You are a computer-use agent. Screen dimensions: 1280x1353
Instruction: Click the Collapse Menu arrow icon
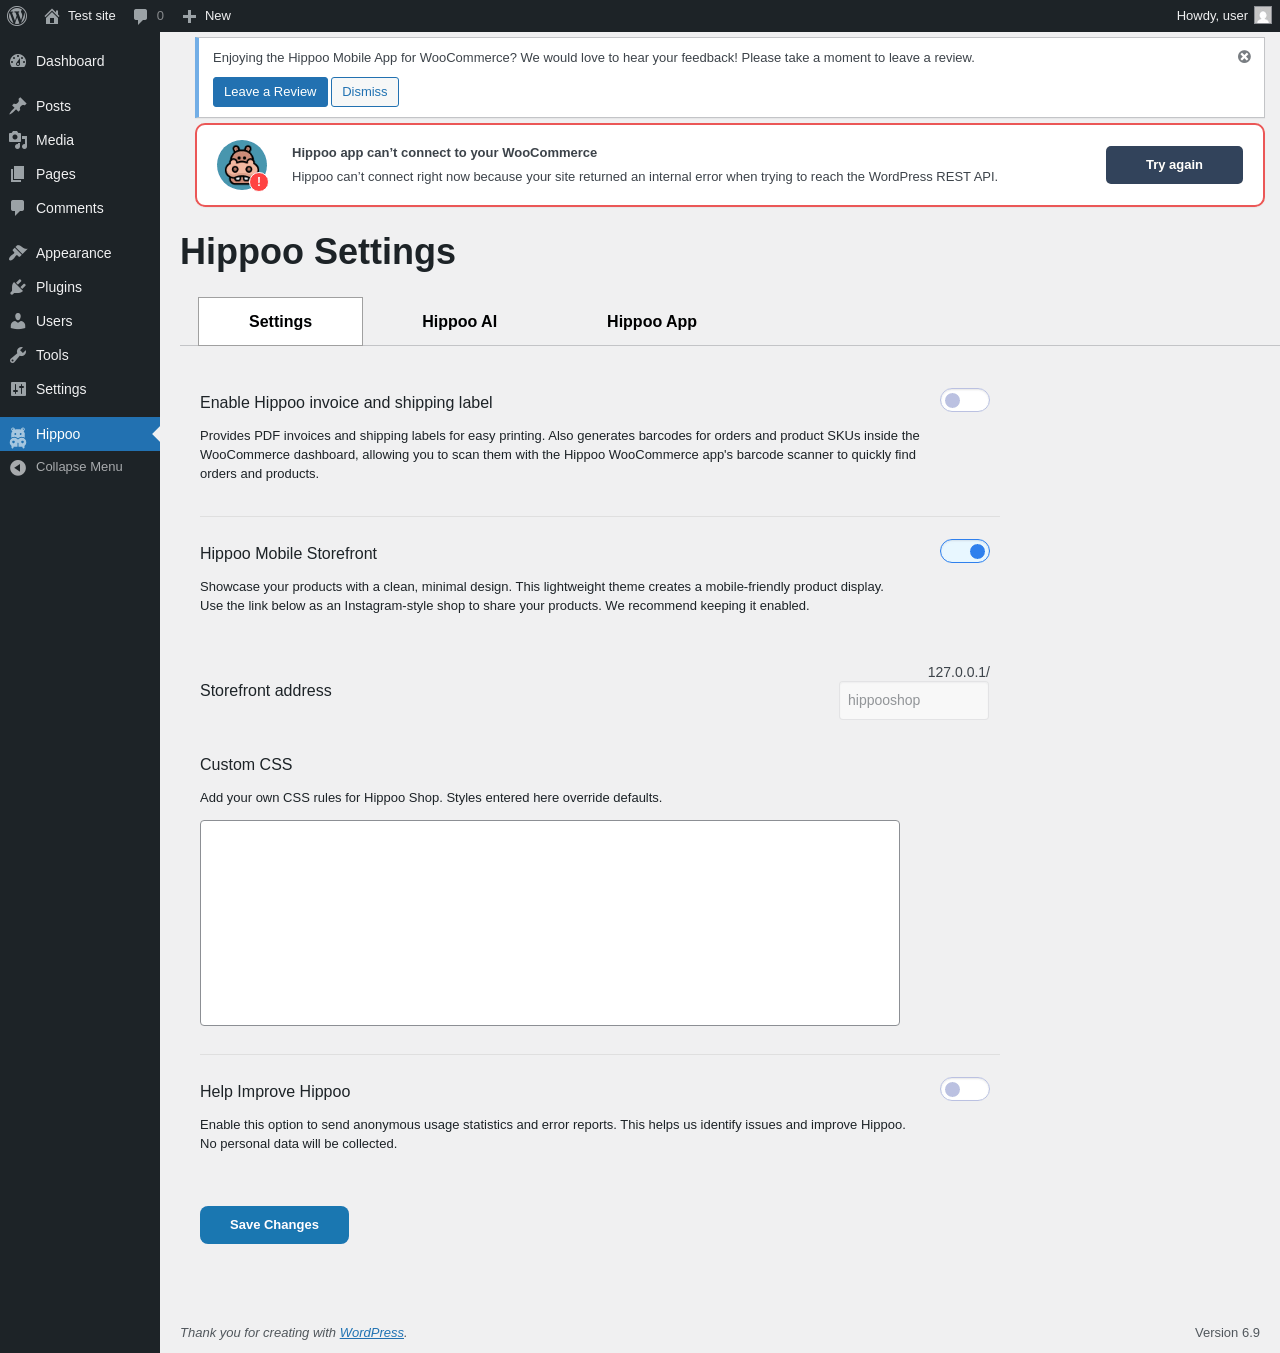[18, 467]
